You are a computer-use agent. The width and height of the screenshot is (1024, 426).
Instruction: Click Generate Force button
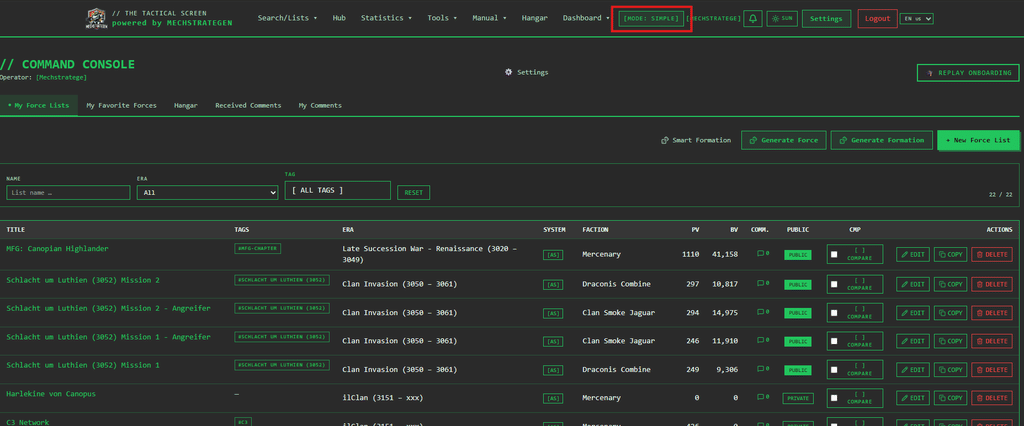(784, 140)
